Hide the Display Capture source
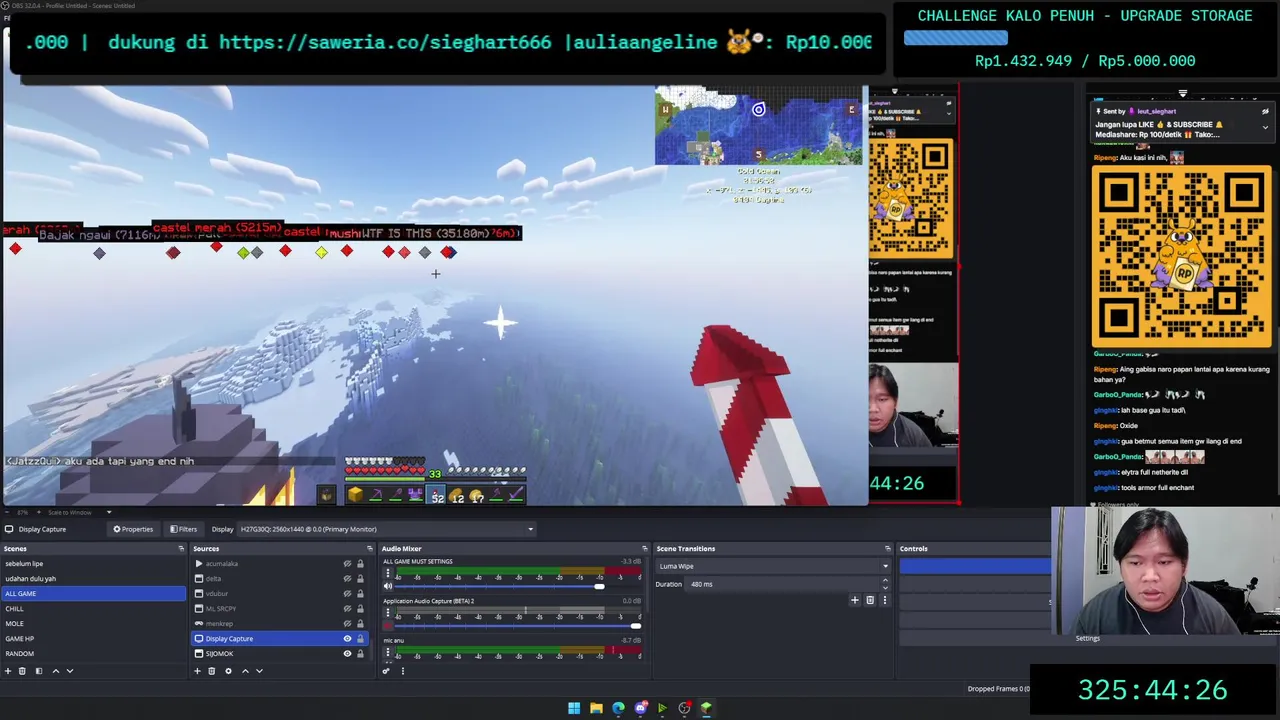The height and width of the screenshot is (720, 1280). point(347,639)
